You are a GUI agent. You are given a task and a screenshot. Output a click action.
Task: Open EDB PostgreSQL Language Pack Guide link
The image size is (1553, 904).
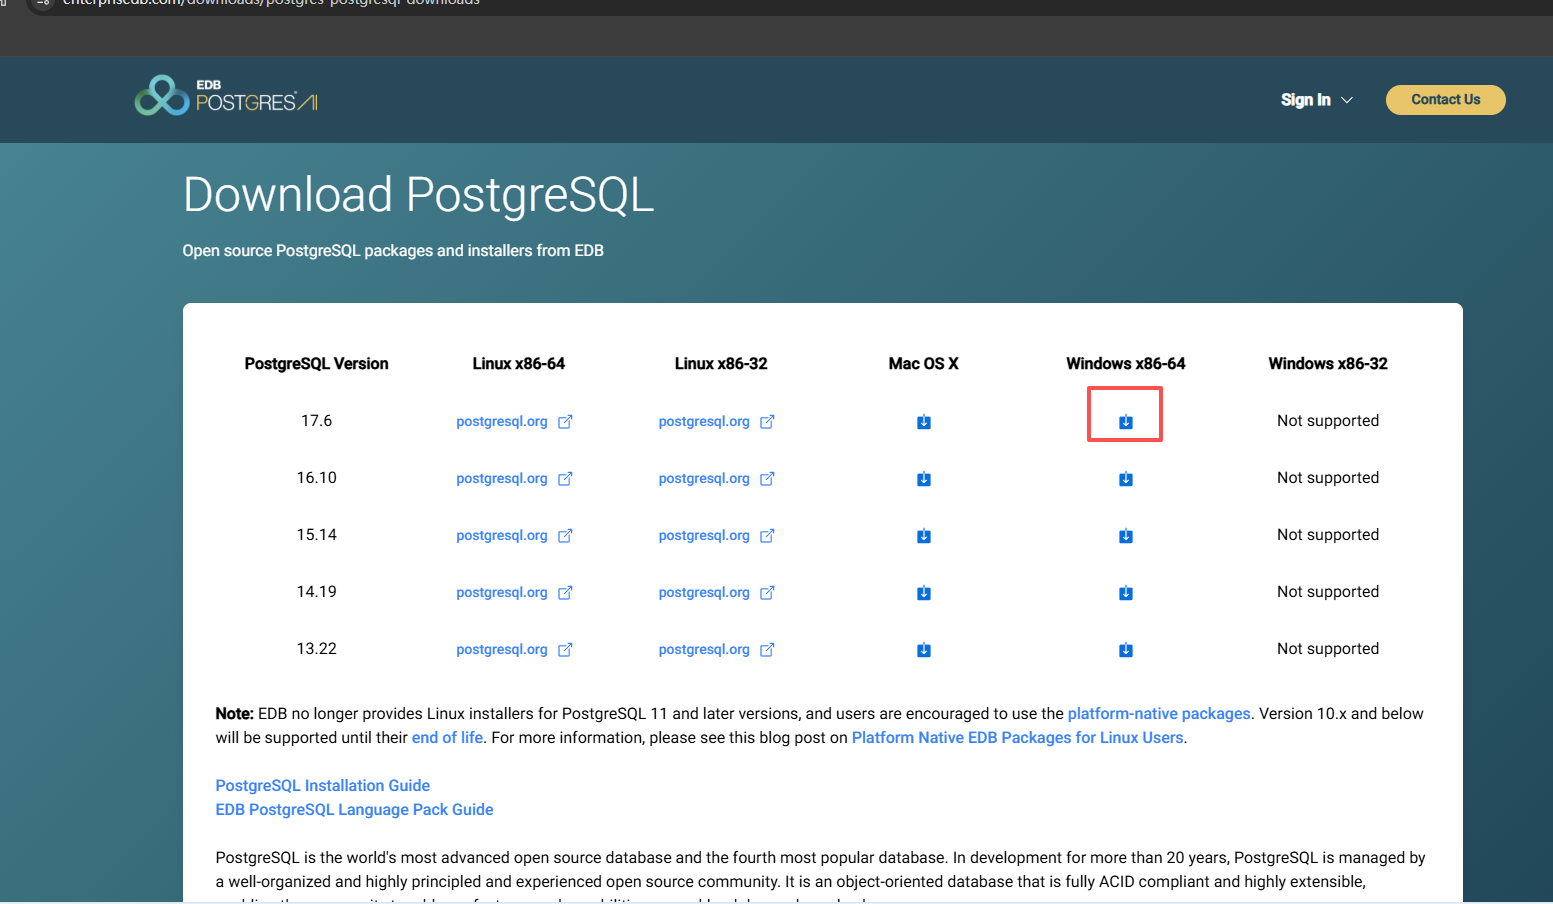[354, 809]
